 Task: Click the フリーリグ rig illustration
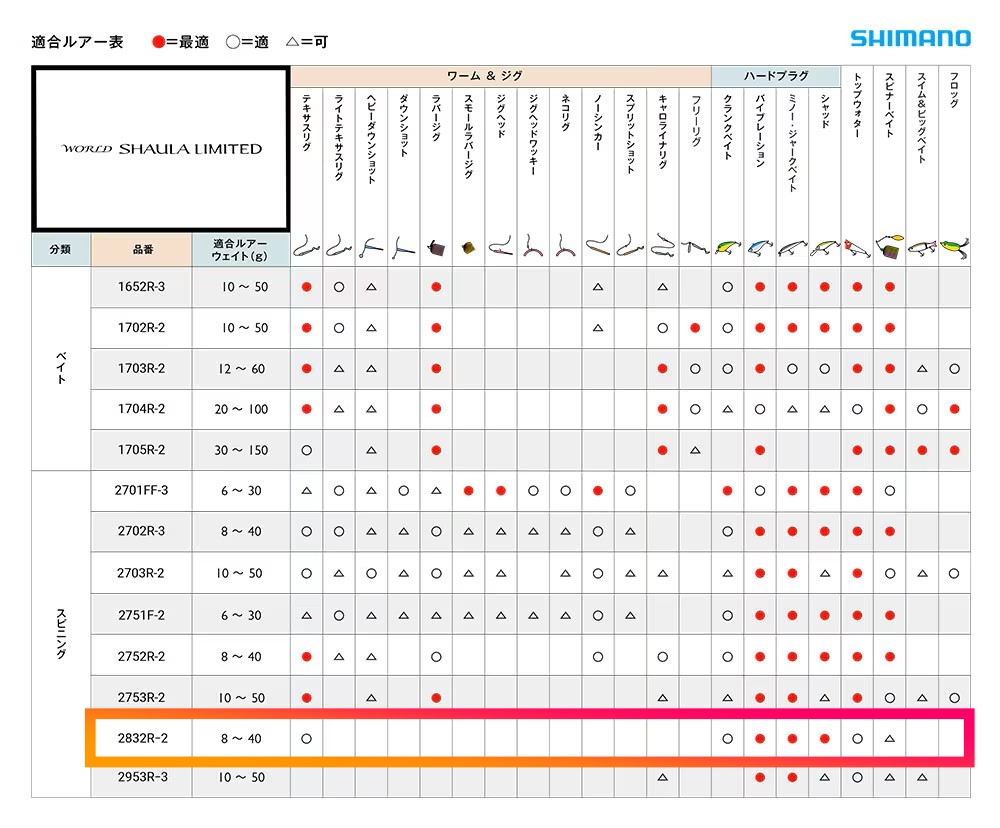pos(695,247)
